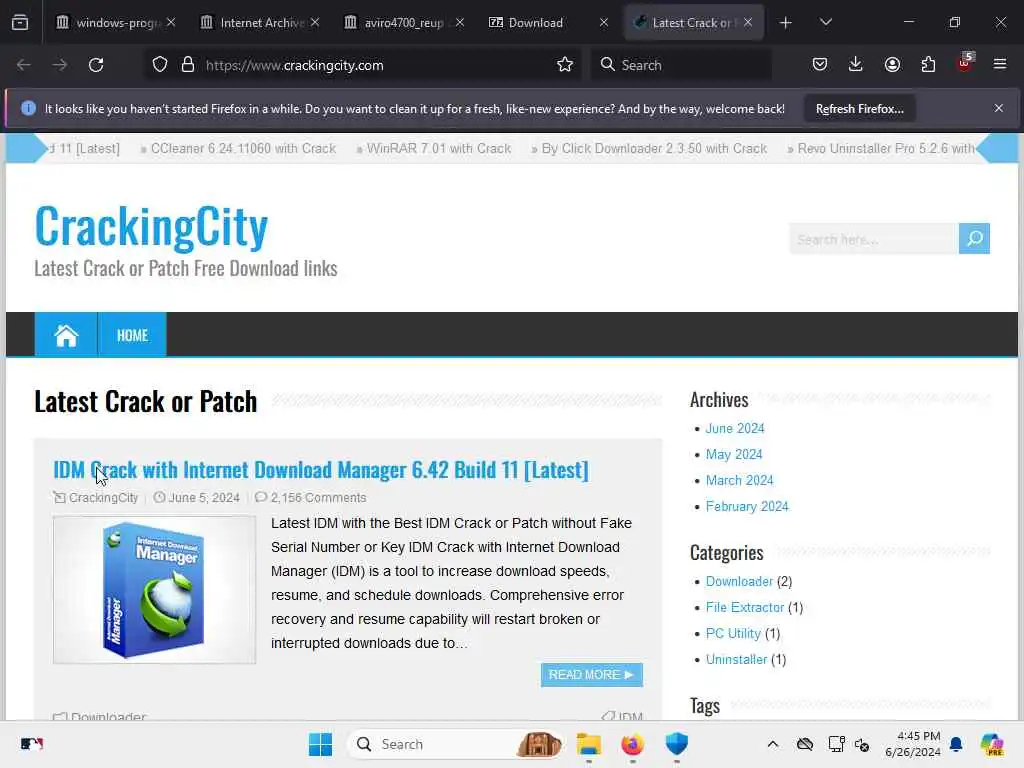Viewport: 1024px width, 768px height.
Task: Dismiss the Refresh Firefox notification bar
Action: (999, 108)
